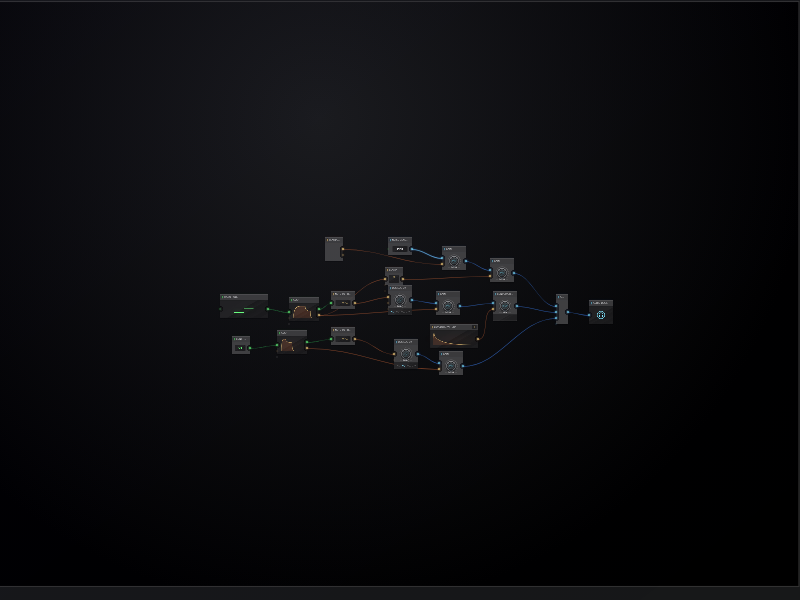Click the blue input port of the final output node
The width and height of the screenshot is (800, 600).
[589, 315]
